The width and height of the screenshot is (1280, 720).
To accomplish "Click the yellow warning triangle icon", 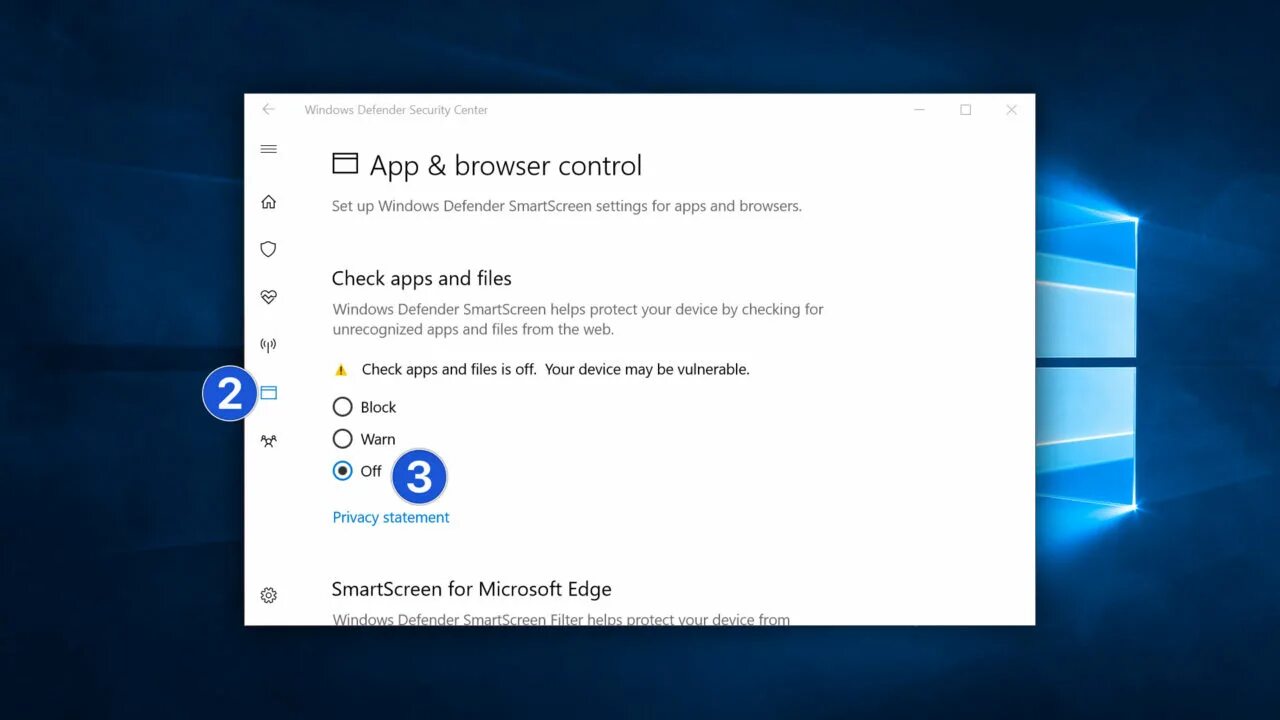I will point(341,370).
